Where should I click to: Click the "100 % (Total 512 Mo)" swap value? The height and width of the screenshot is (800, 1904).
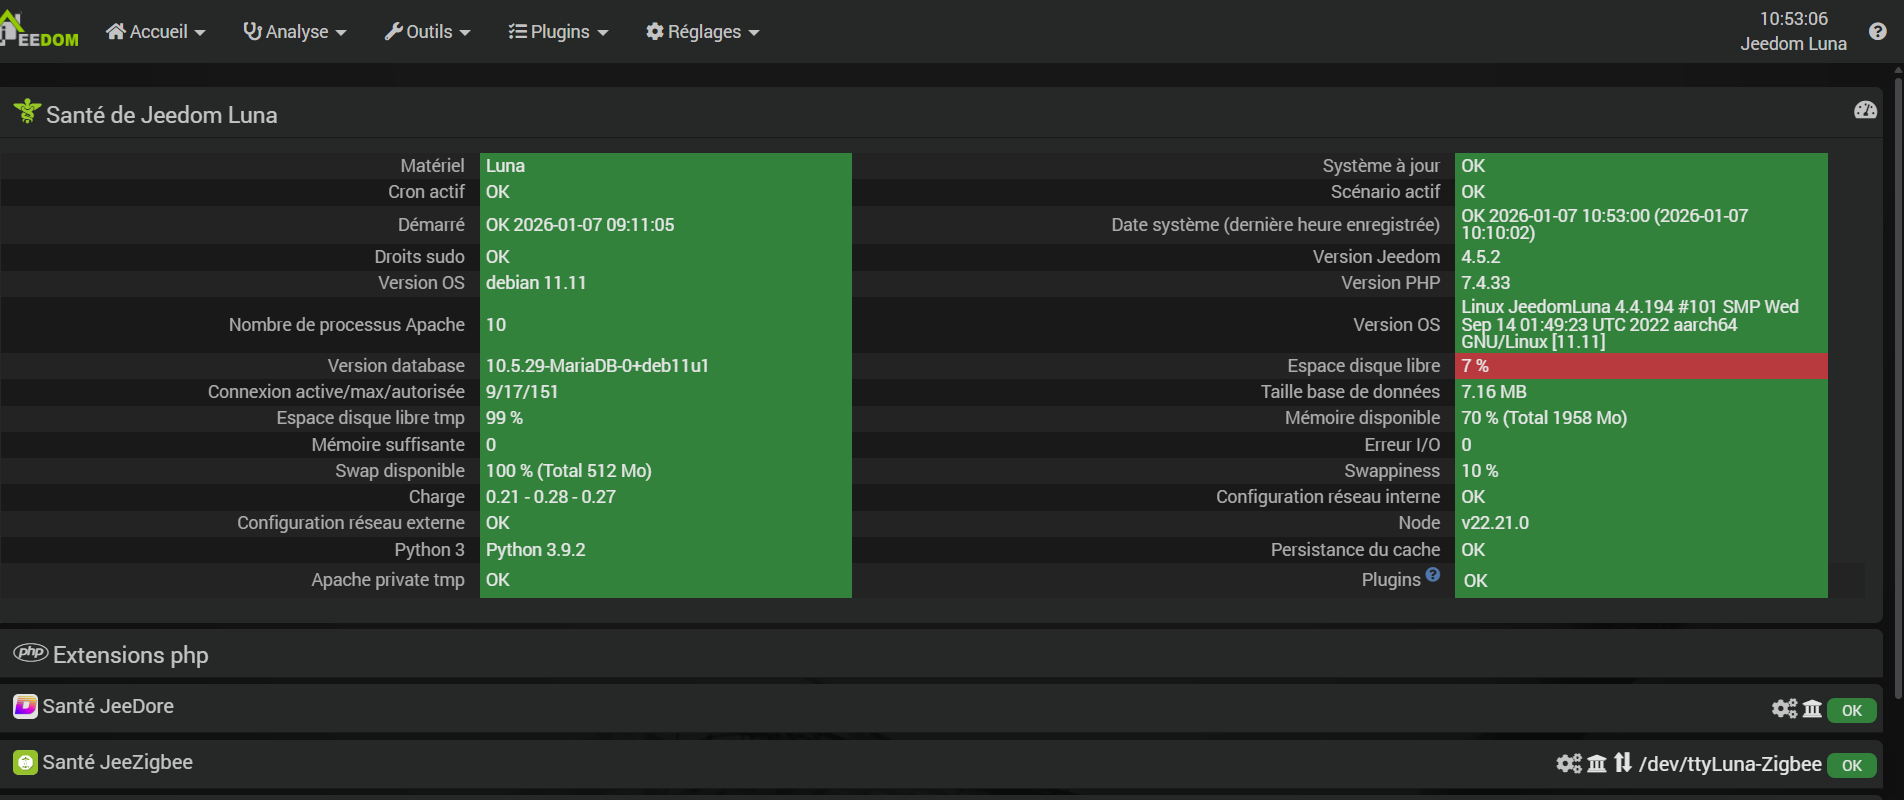point(569,471)
